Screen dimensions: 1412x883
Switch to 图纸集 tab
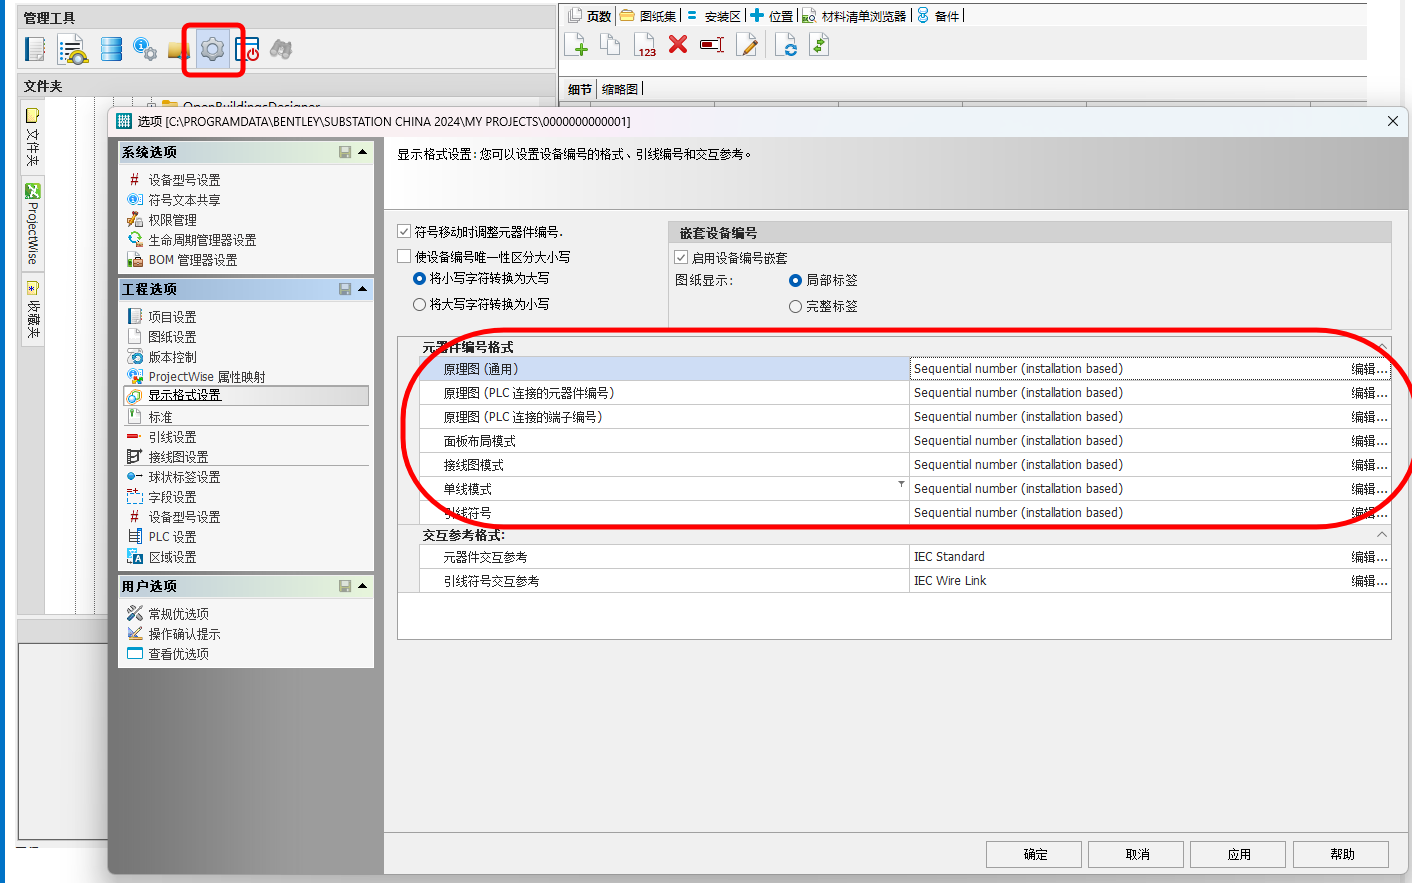(648, 16)
